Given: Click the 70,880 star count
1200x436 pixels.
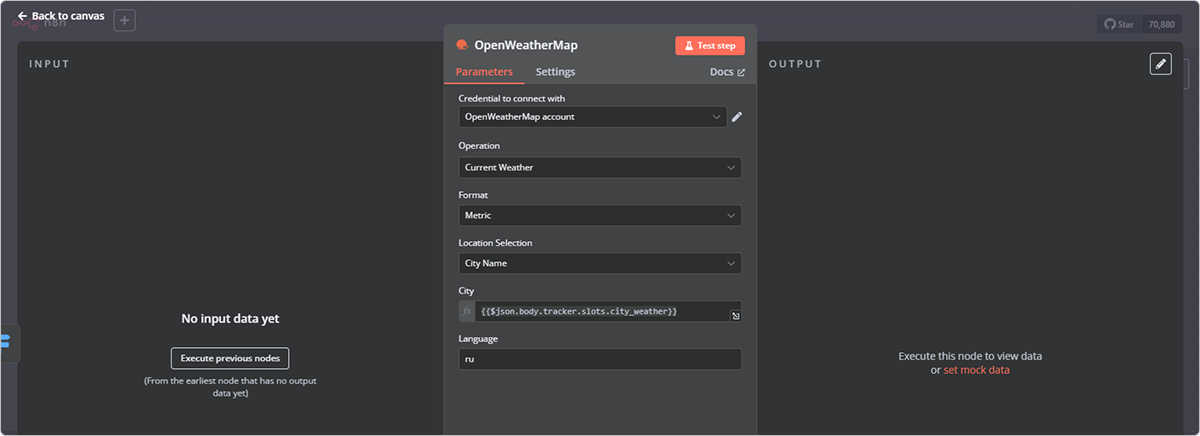Looking at the screenshot, I should pos(1160,23).
